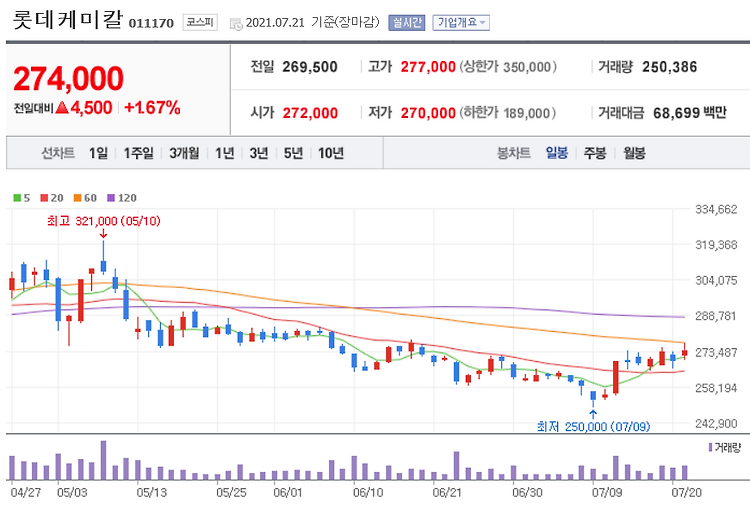
Task: Click the 288,781 price axis label
Action: click(716, 316)
